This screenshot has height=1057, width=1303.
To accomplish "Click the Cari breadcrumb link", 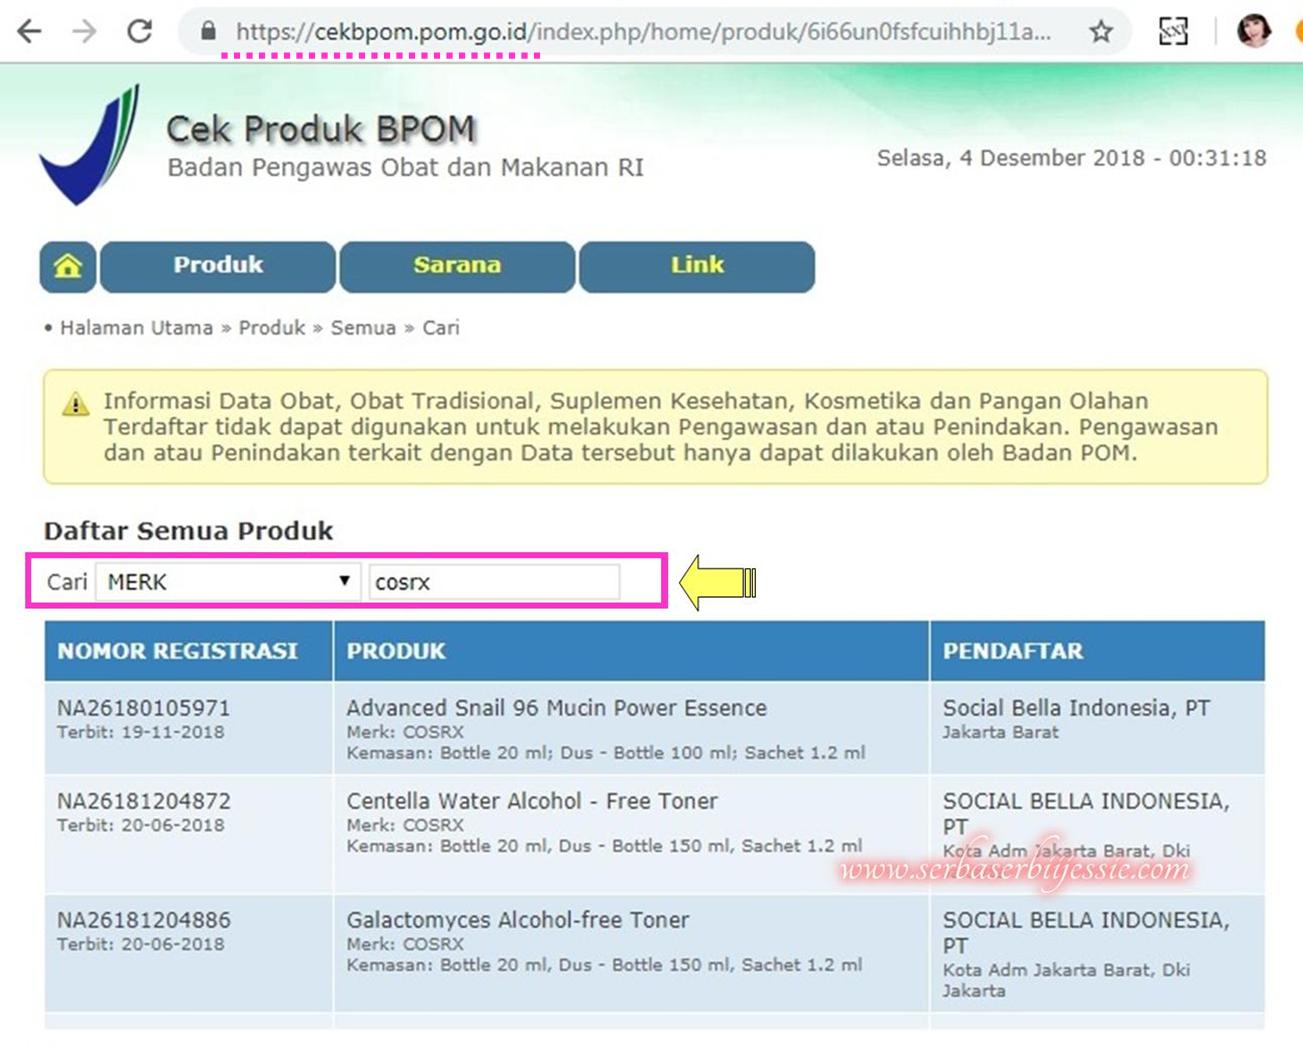I will [x=441, y=328].
